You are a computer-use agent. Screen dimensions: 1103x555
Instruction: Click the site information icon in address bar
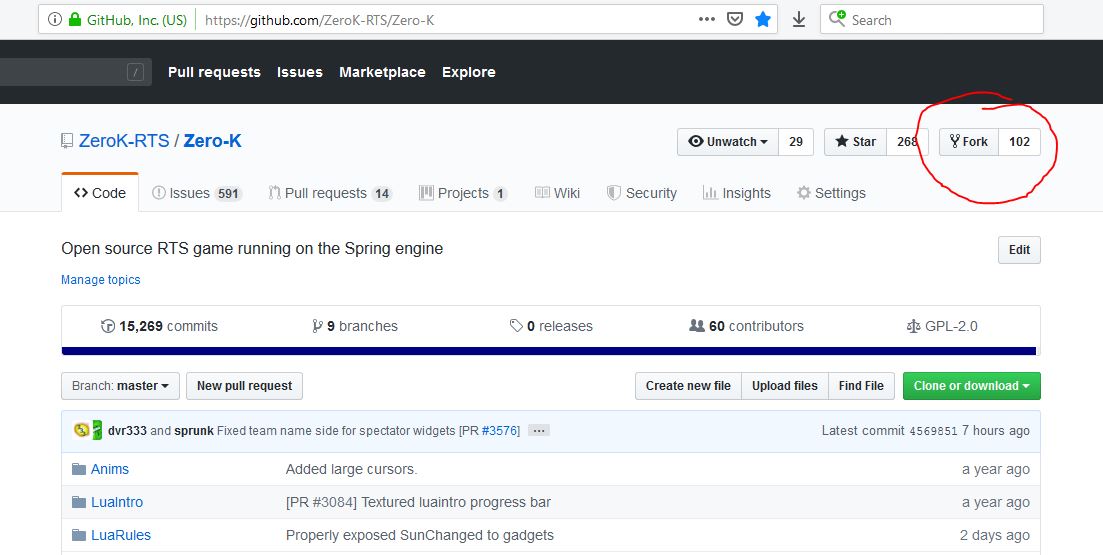55,20
